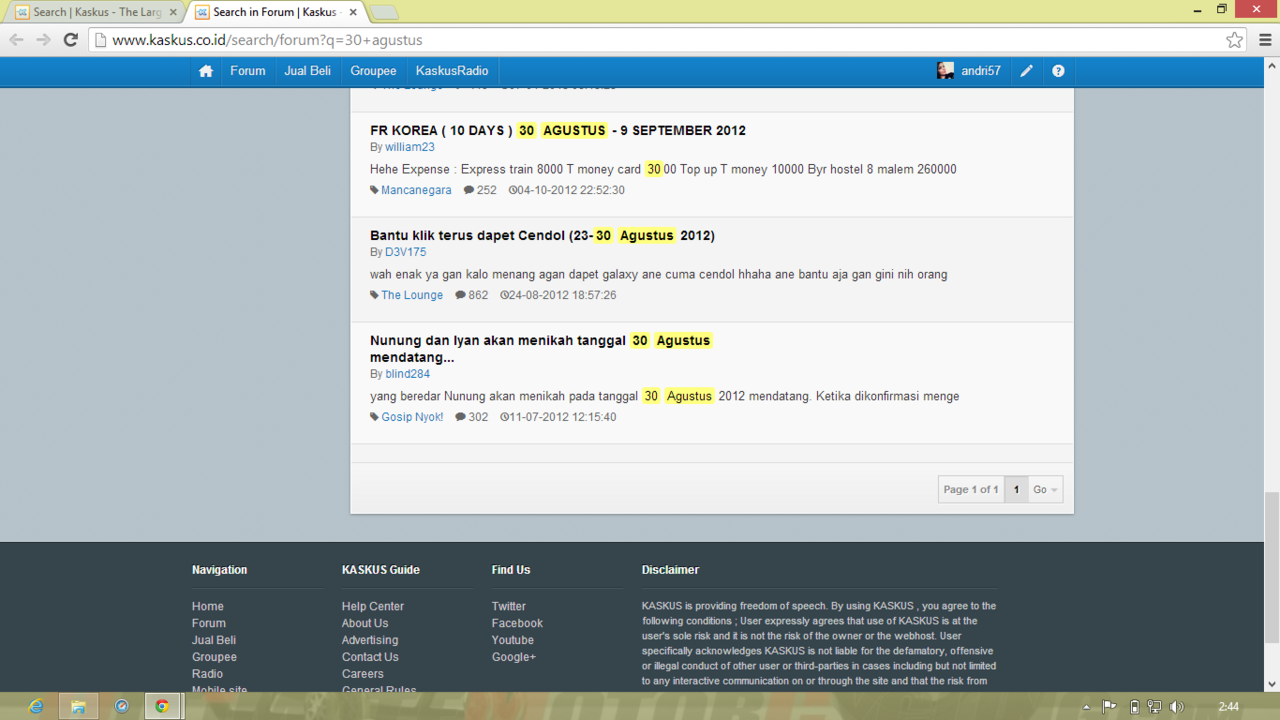Viewport: 1280px width, 720px height.
Task: Visit Twitter from Find Us
Action: 509,606
